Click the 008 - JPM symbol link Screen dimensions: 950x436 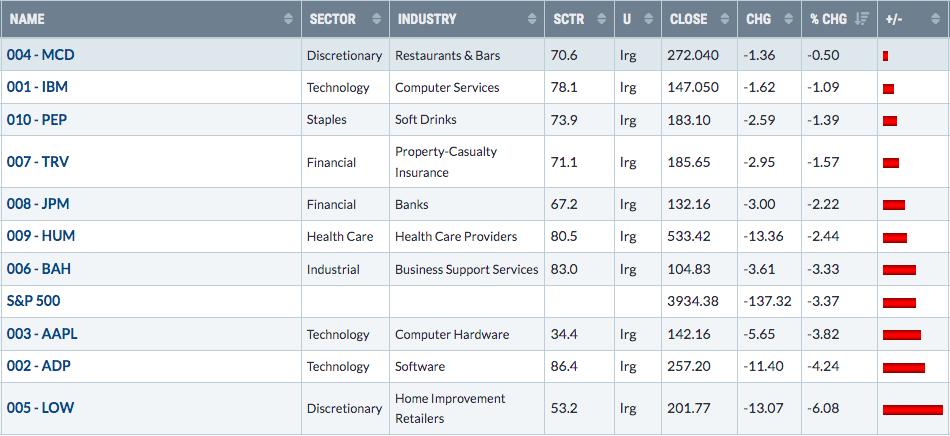pos(38,204)
